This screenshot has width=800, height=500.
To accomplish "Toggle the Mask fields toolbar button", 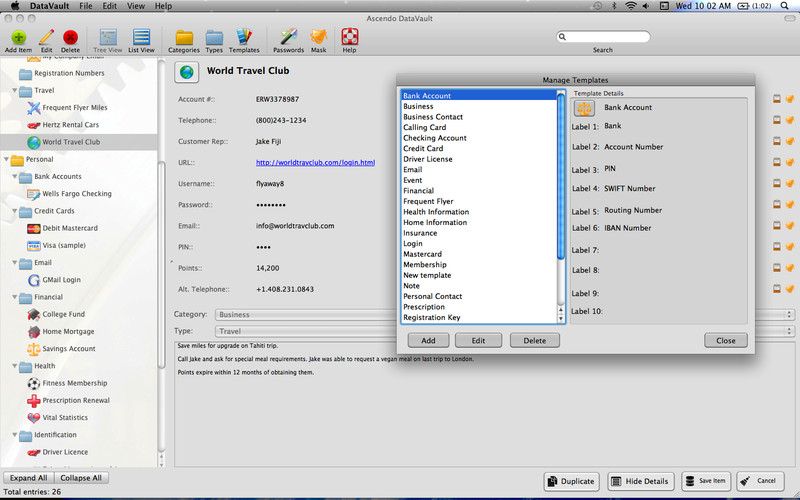I will point(318,37).
